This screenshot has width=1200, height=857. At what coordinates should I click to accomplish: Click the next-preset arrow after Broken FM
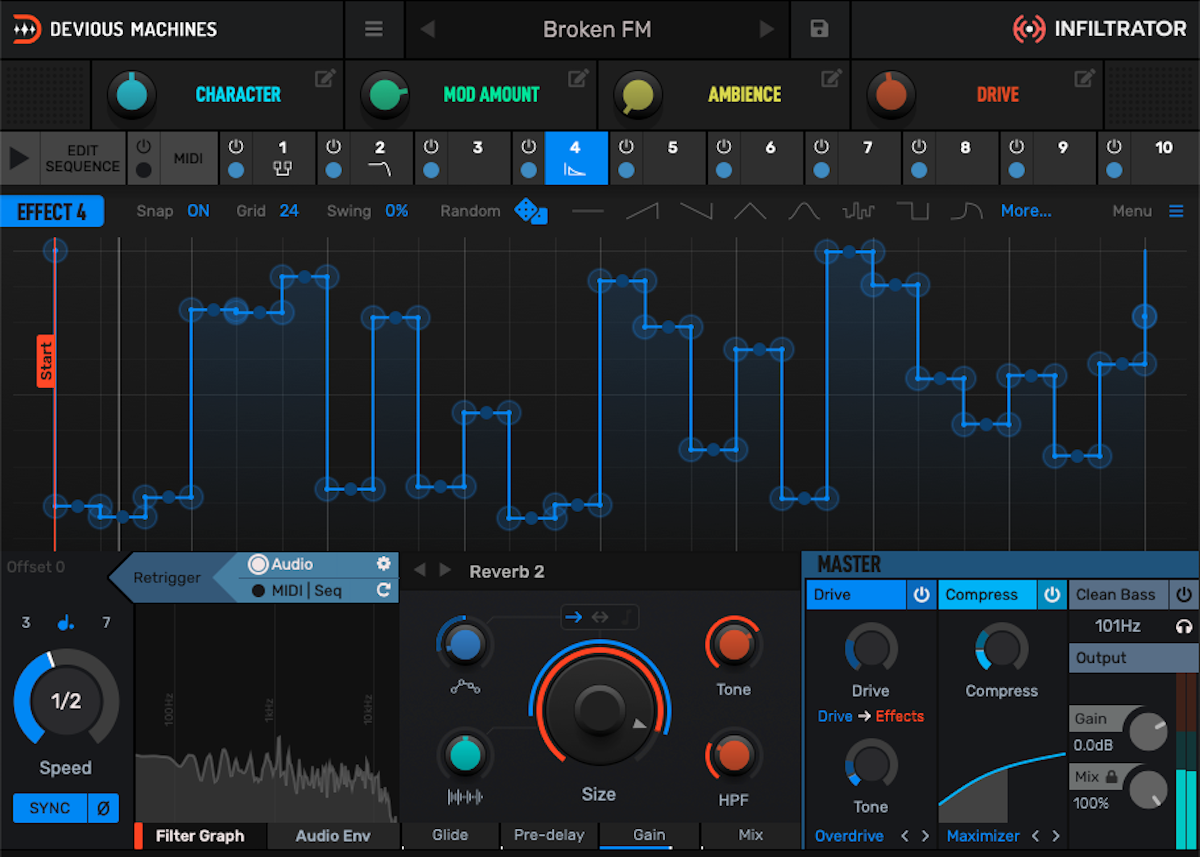pos(768,29)
